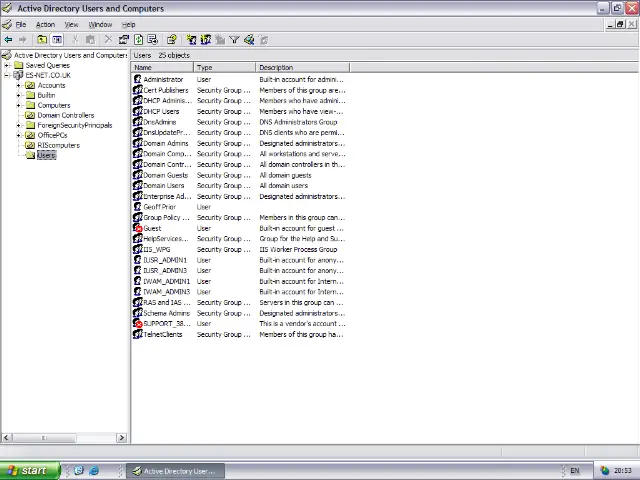
Task: Open the View menu
Action: point(71,24)
